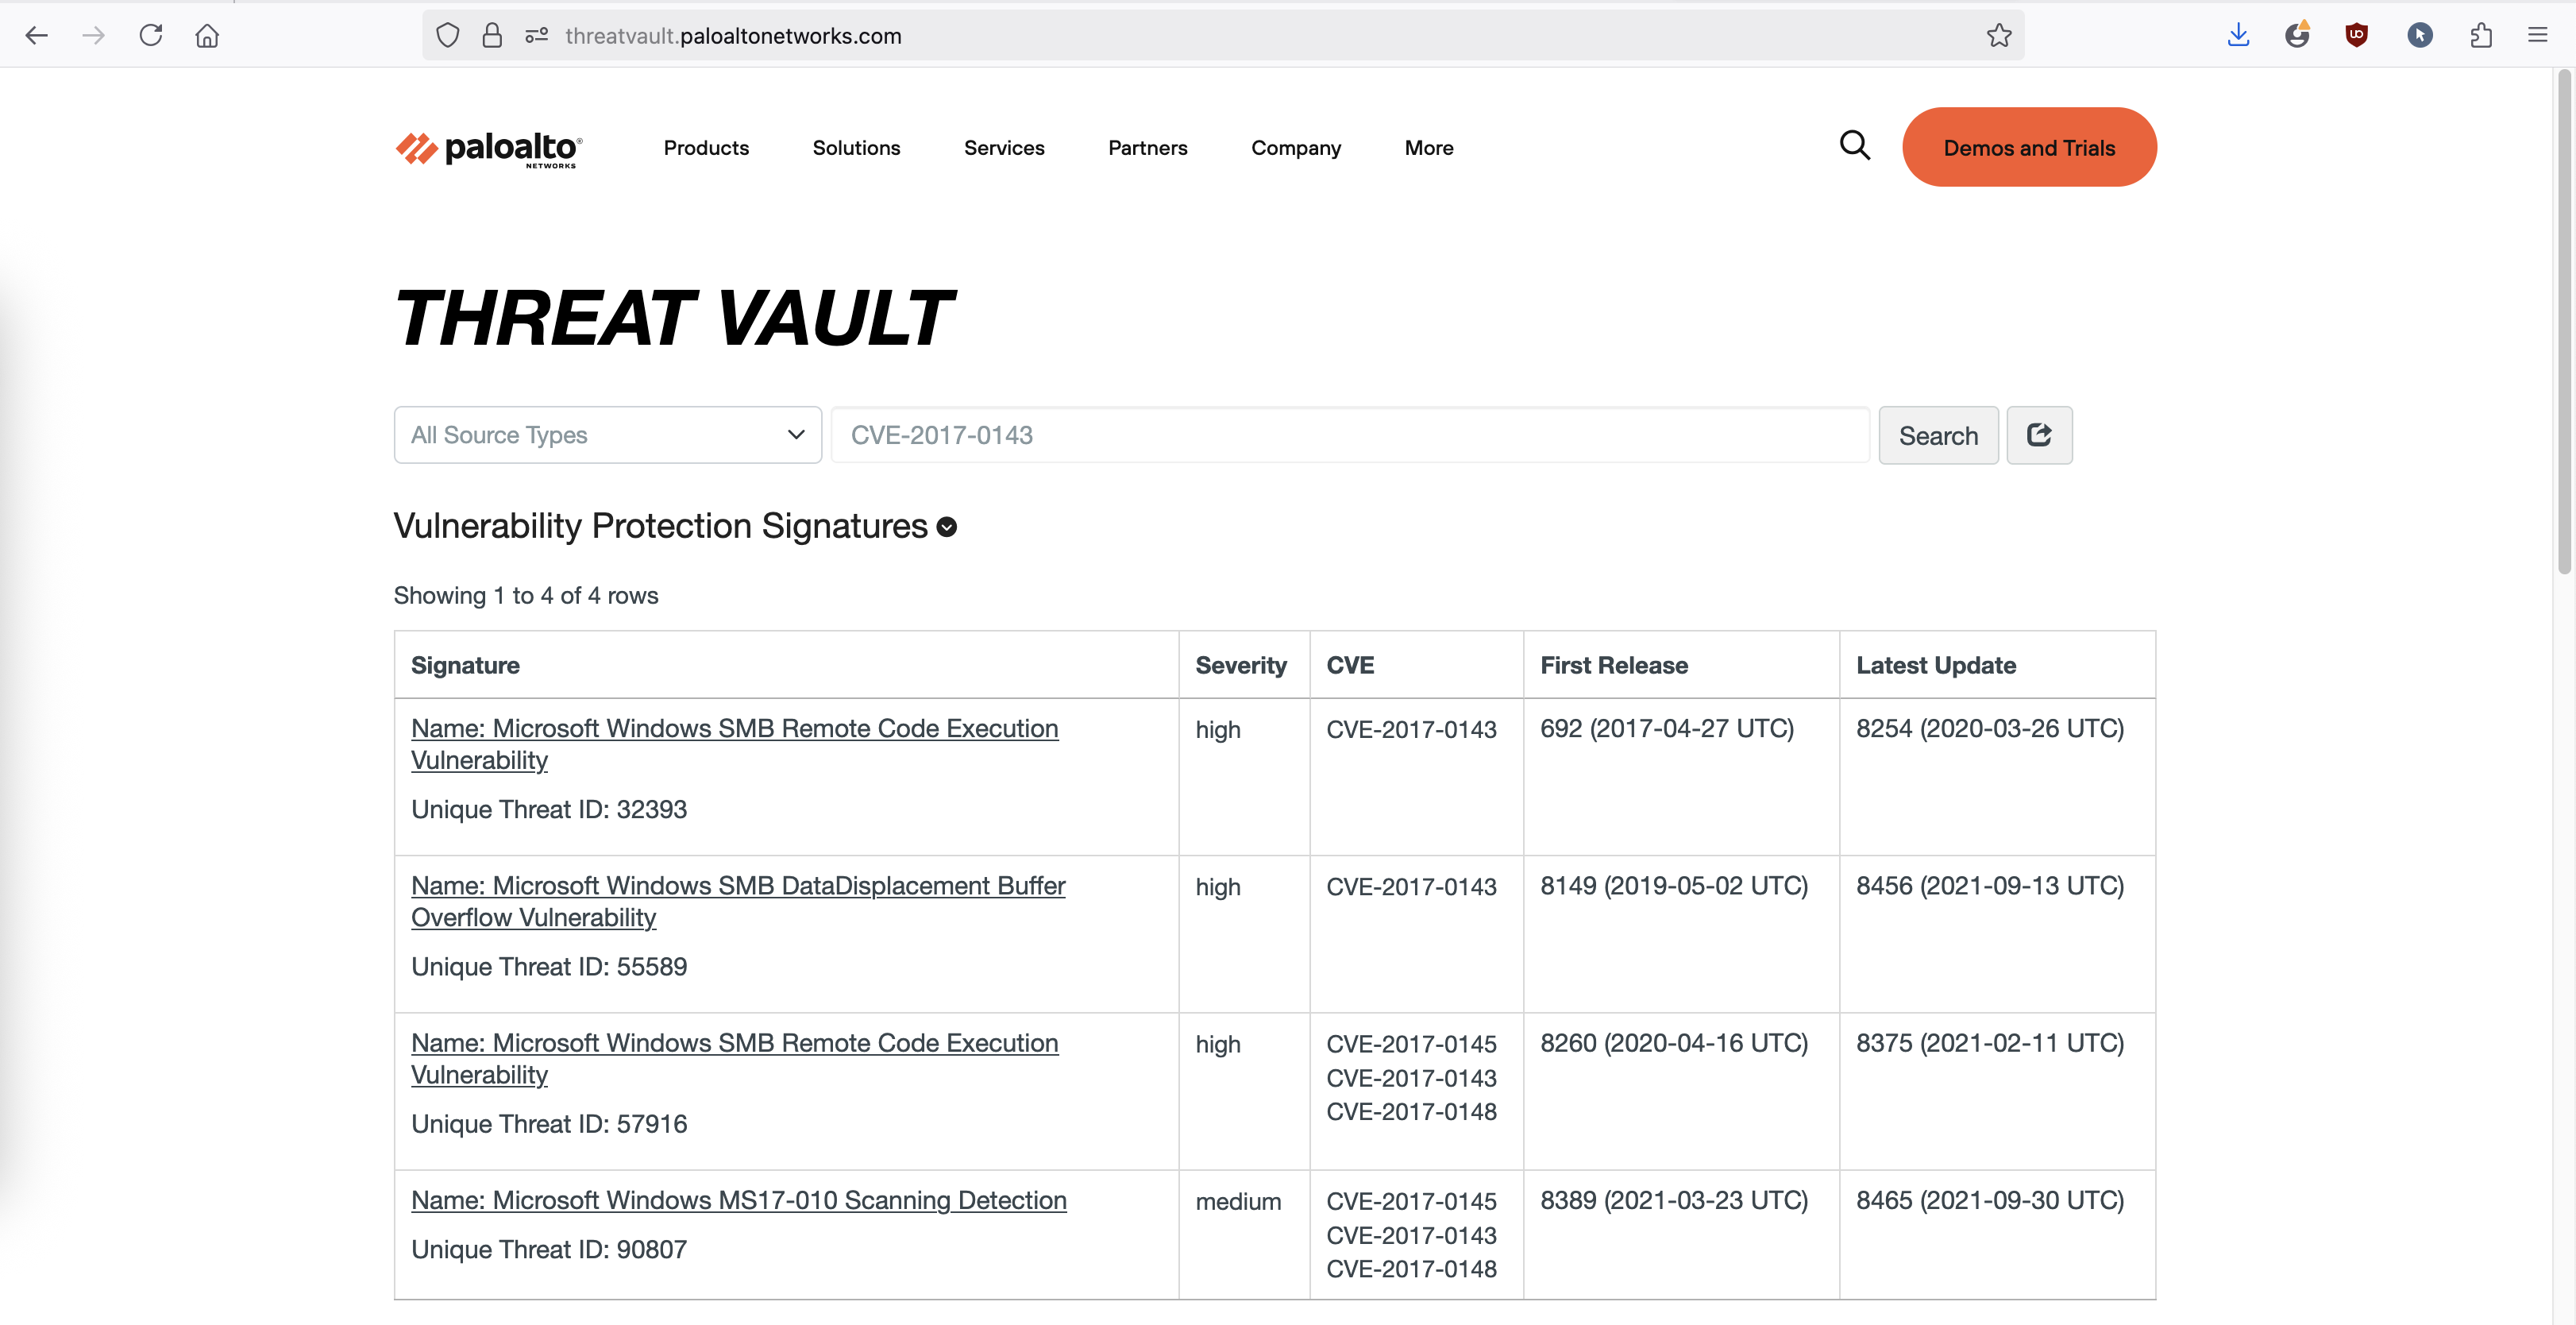
Task: Click the shield tracking protection icon
Action: point(447,36)
